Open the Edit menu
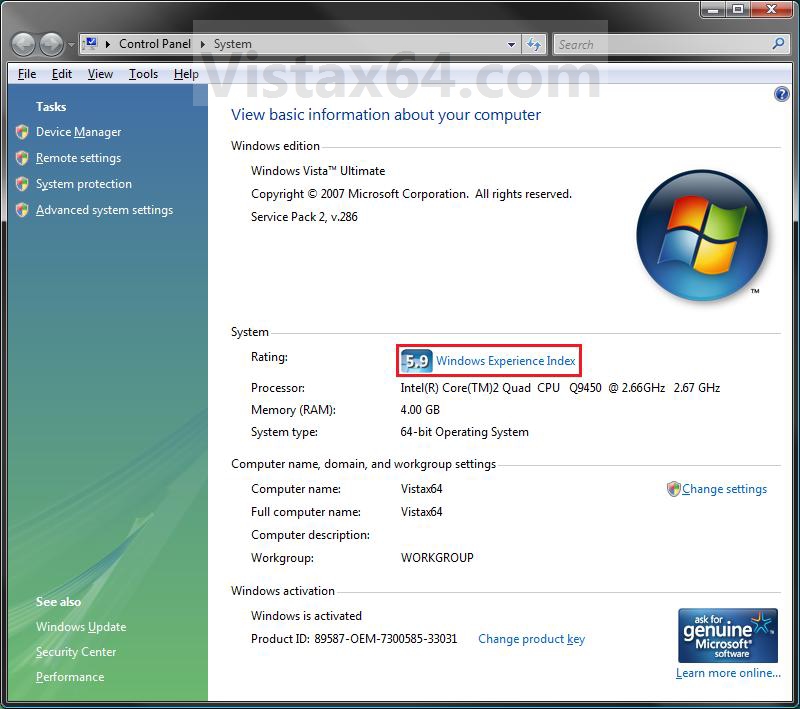800x709 pixels. [x=62, y=74]
